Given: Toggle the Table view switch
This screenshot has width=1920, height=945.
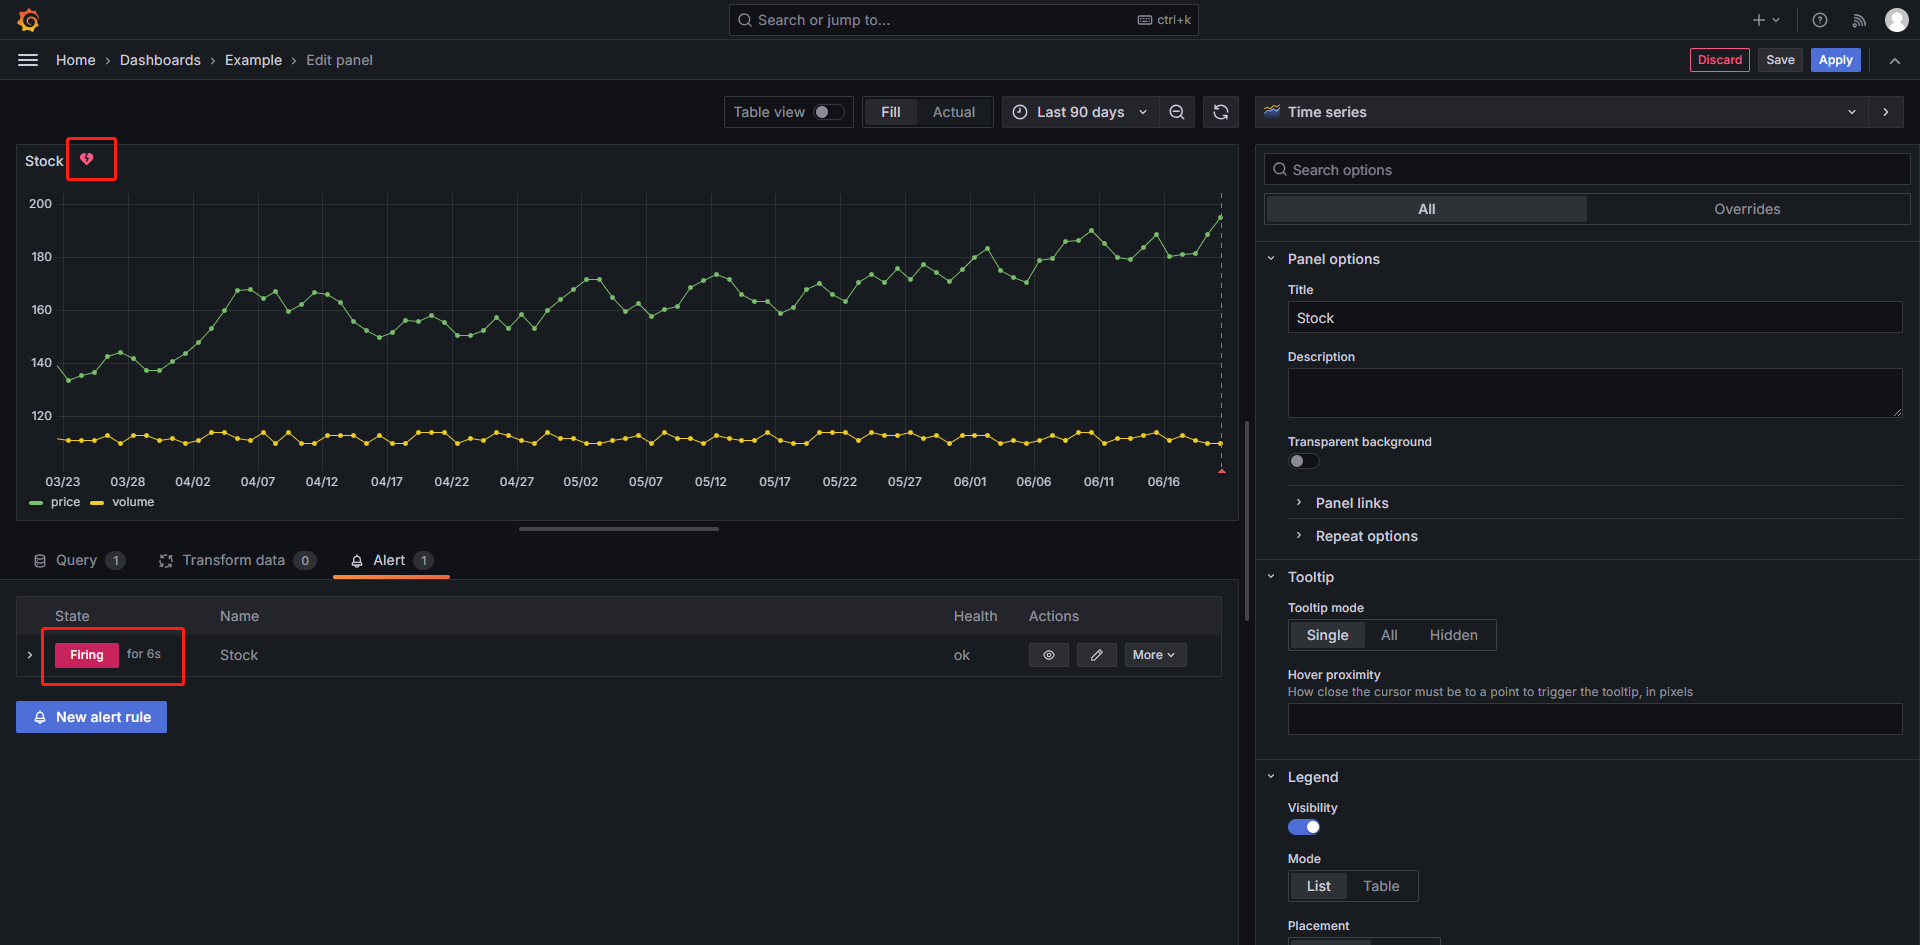Looking at the screenshot, I should click(827, 112).
